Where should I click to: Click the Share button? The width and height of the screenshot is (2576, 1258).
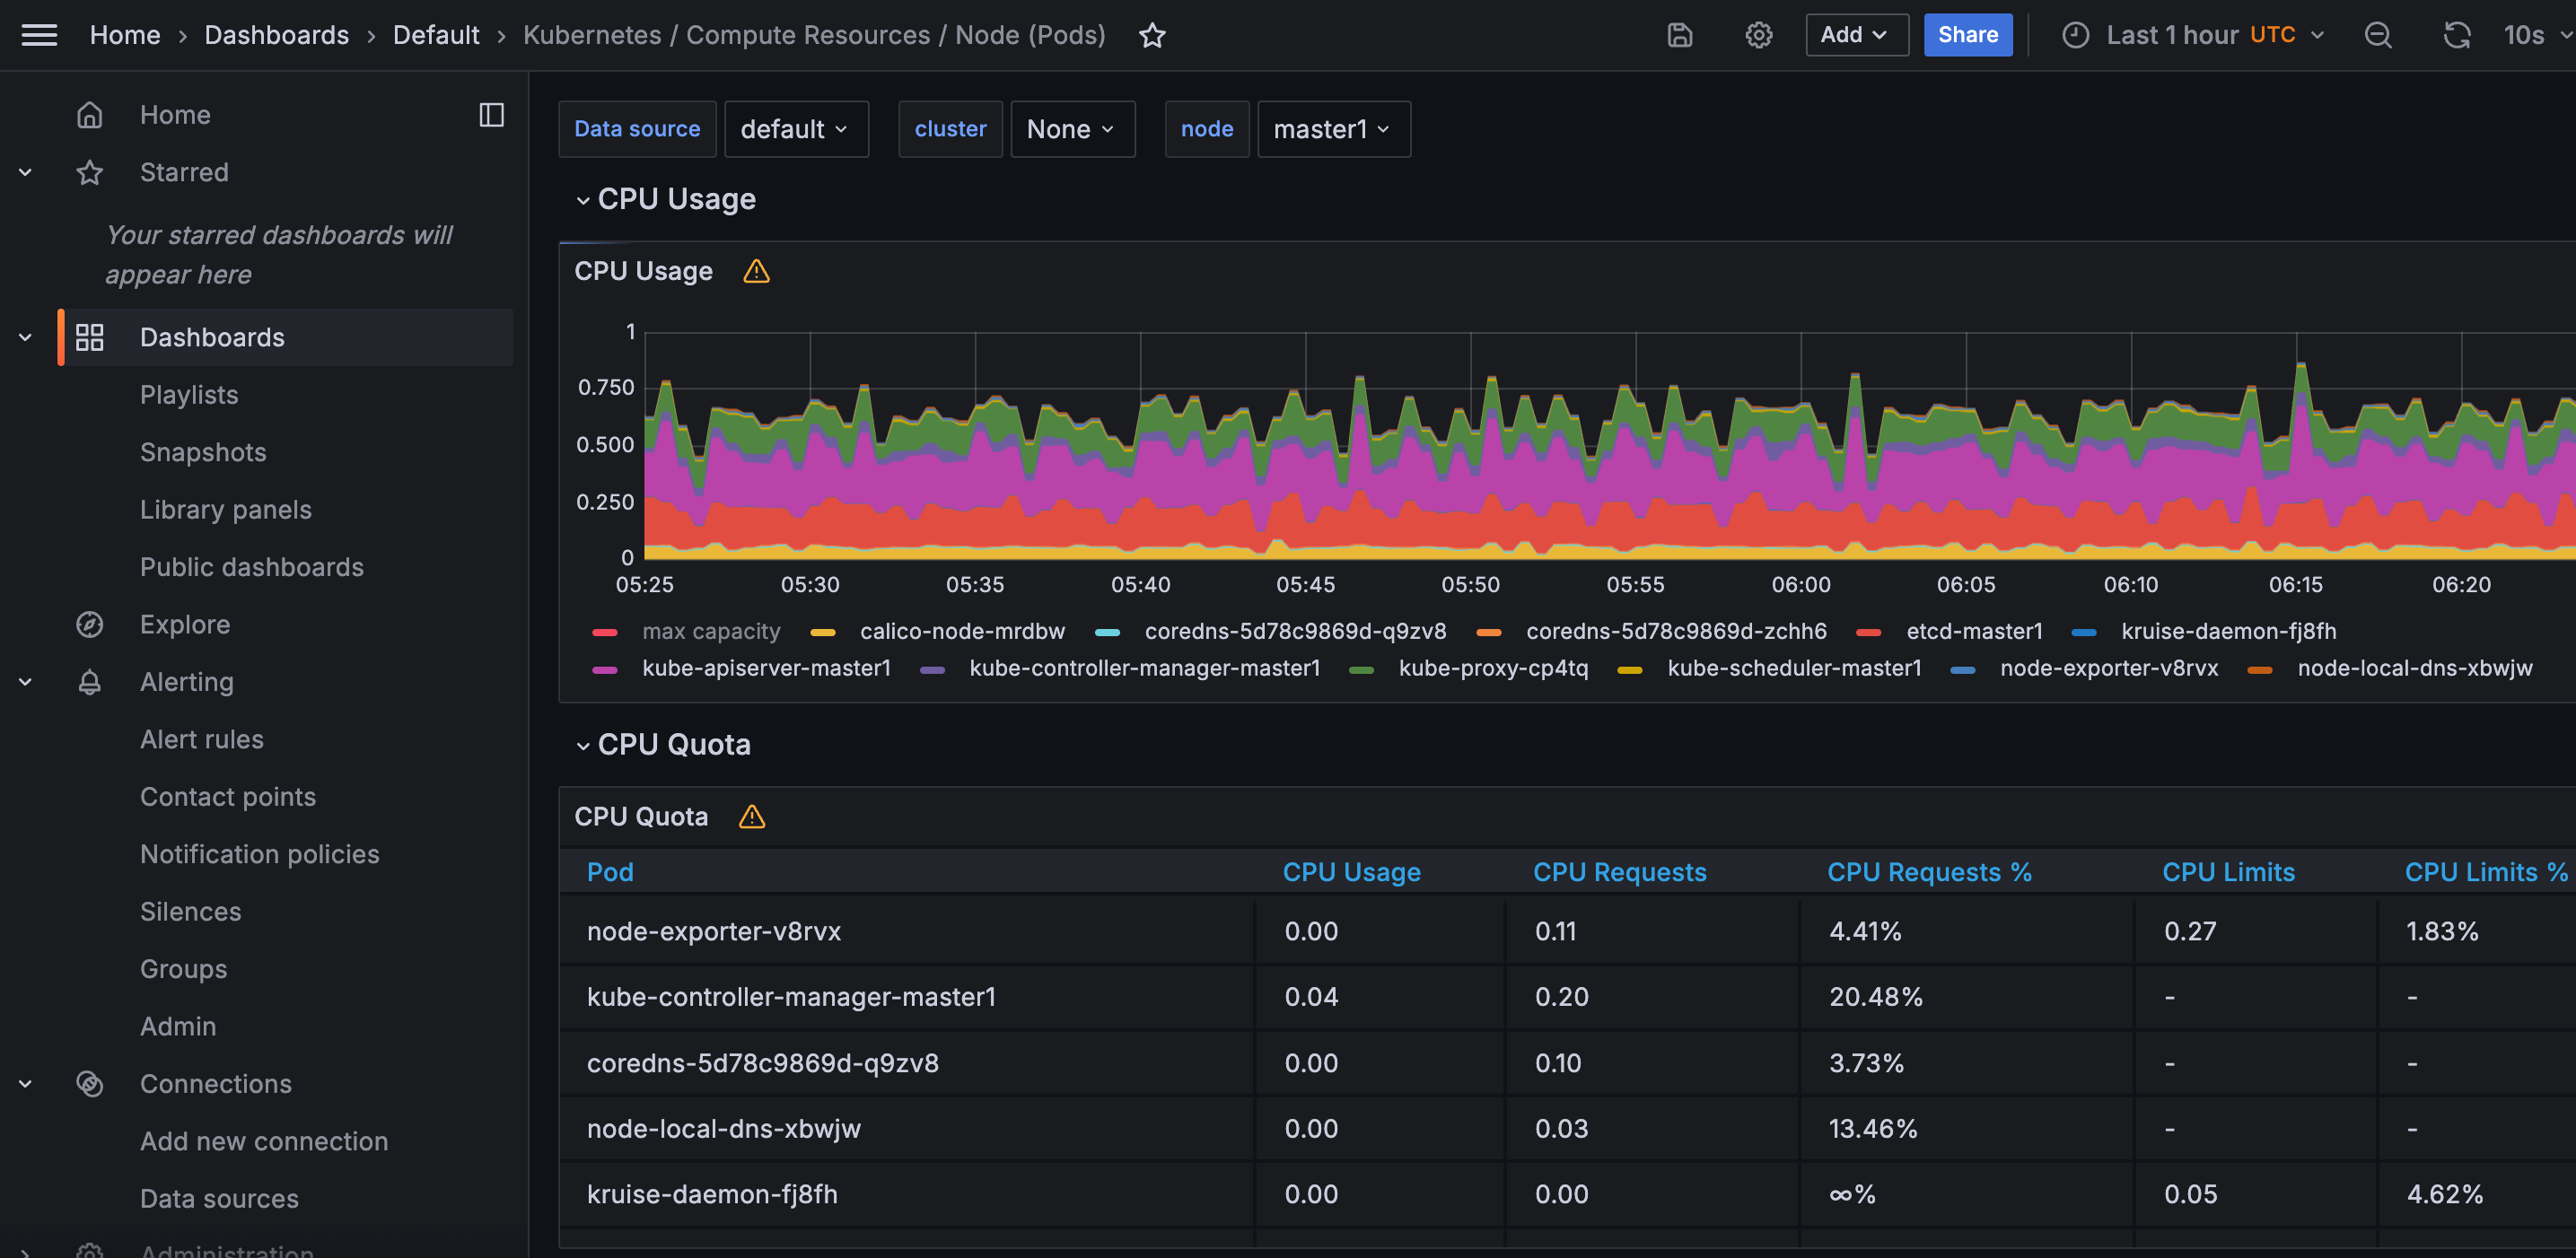(x=1967, y=35)
